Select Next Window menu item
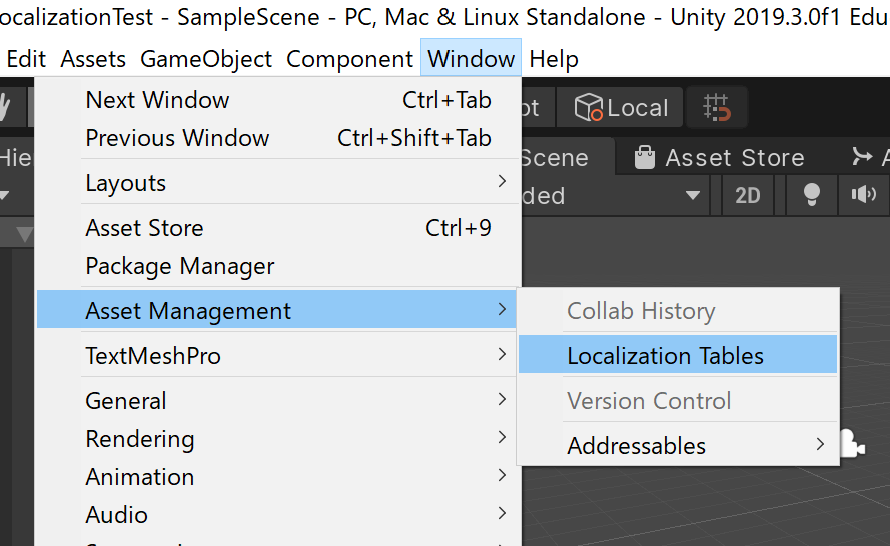Screen dimensions: 890x546 [158, 100]
